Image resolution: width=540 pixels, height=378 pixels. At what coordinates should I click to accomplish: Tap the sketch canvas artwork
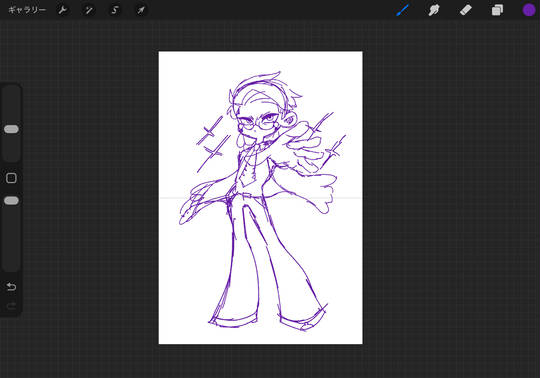[260, 198]
